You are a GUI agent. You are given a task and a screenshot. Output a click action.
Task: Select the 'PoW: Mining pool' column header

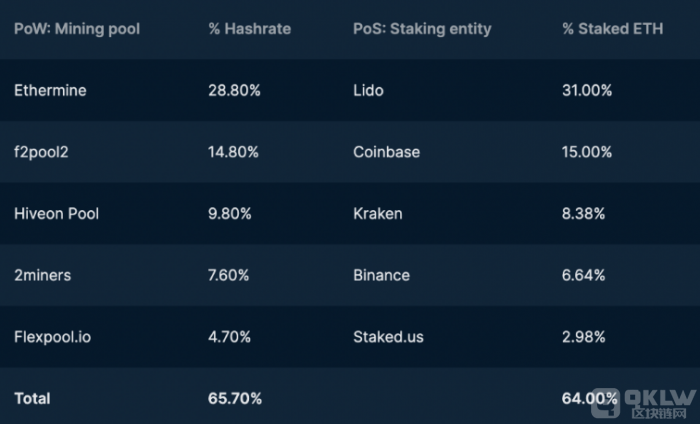[77, 29]
